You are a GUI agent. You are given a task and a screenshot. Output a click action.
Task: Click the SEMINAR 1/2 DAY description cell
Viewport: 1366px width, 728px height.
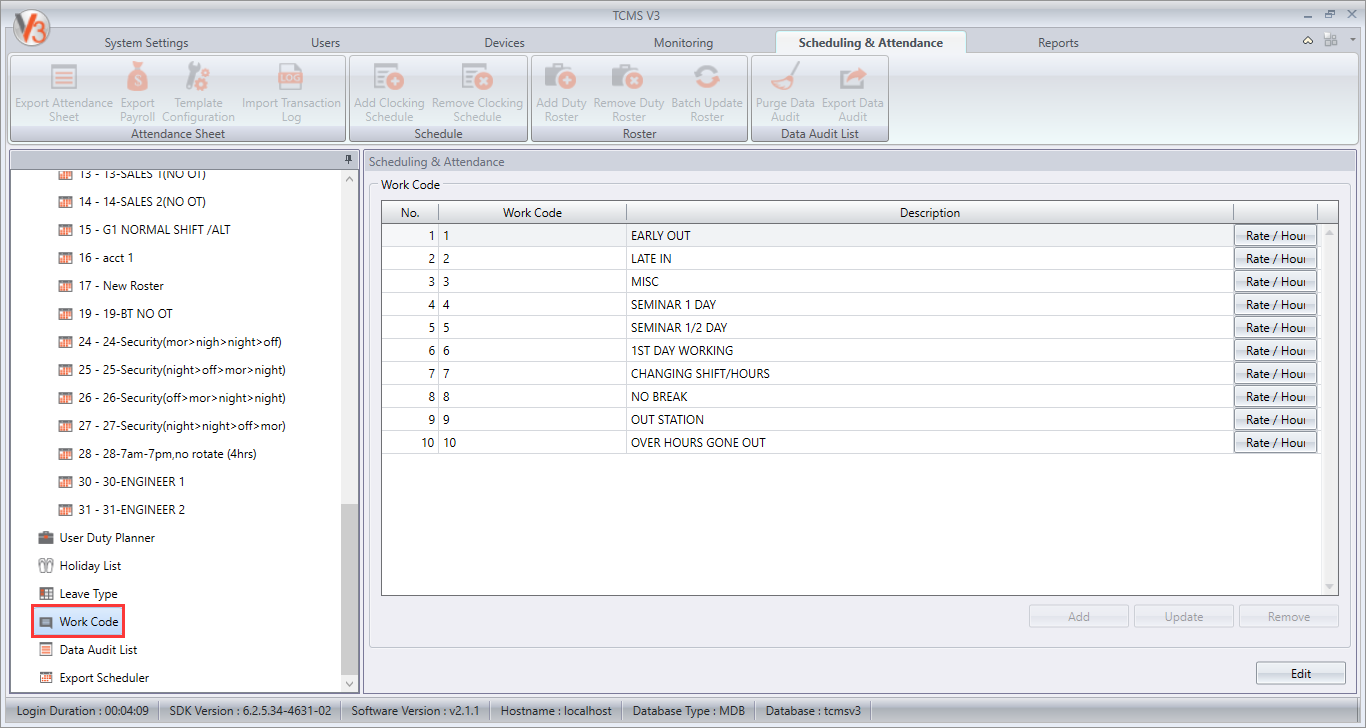(930, 328)
